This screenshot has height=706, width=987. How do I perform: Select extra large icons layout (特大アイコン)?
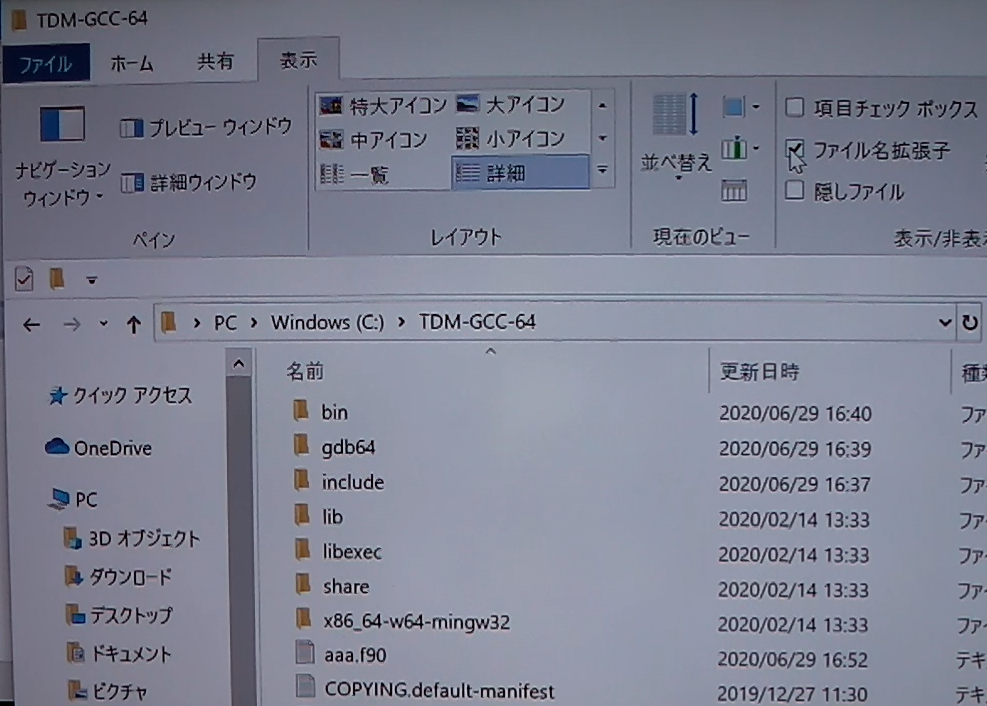(382, 106)
